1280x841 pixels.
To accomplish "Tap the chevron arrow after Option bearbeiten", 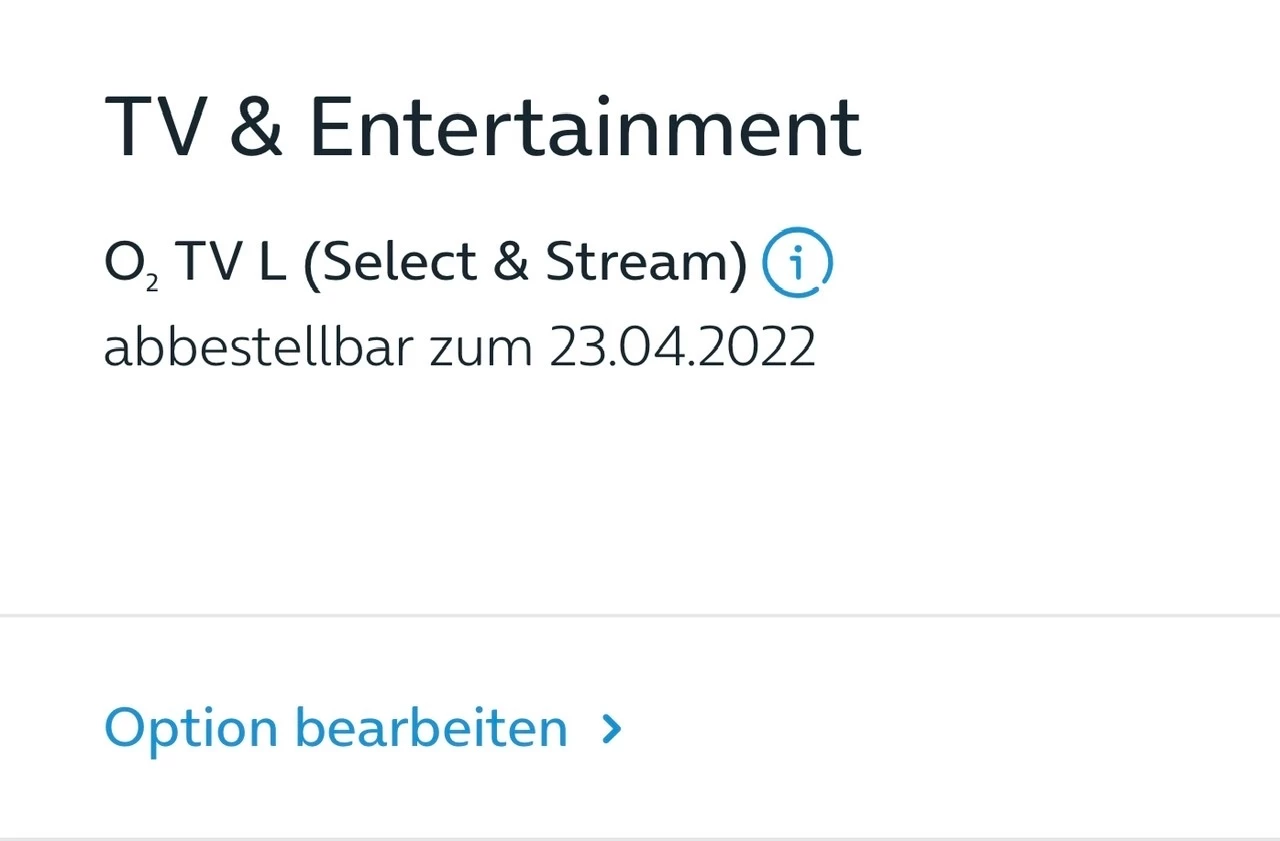I will [612, 729].
